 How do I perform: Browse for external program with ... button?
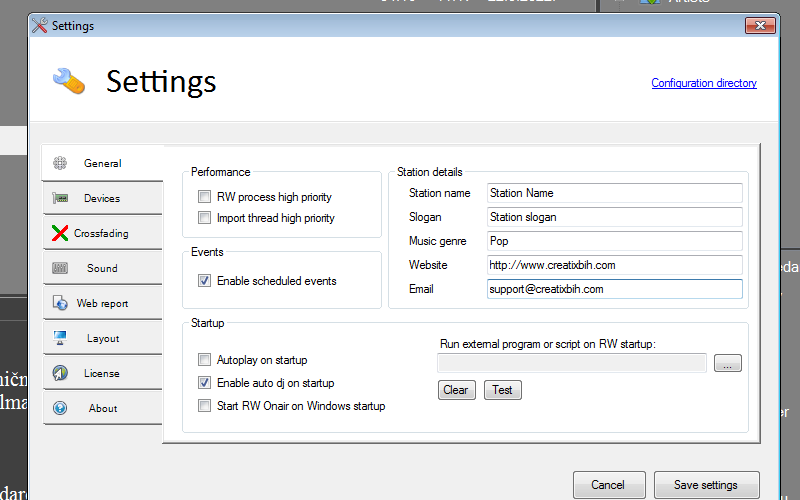[728, 363]
